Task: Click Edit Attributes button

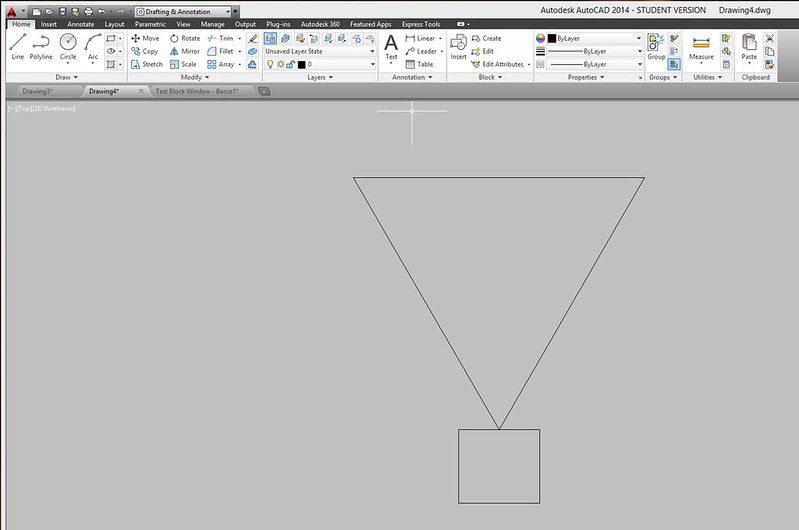Action: (497, 64)
